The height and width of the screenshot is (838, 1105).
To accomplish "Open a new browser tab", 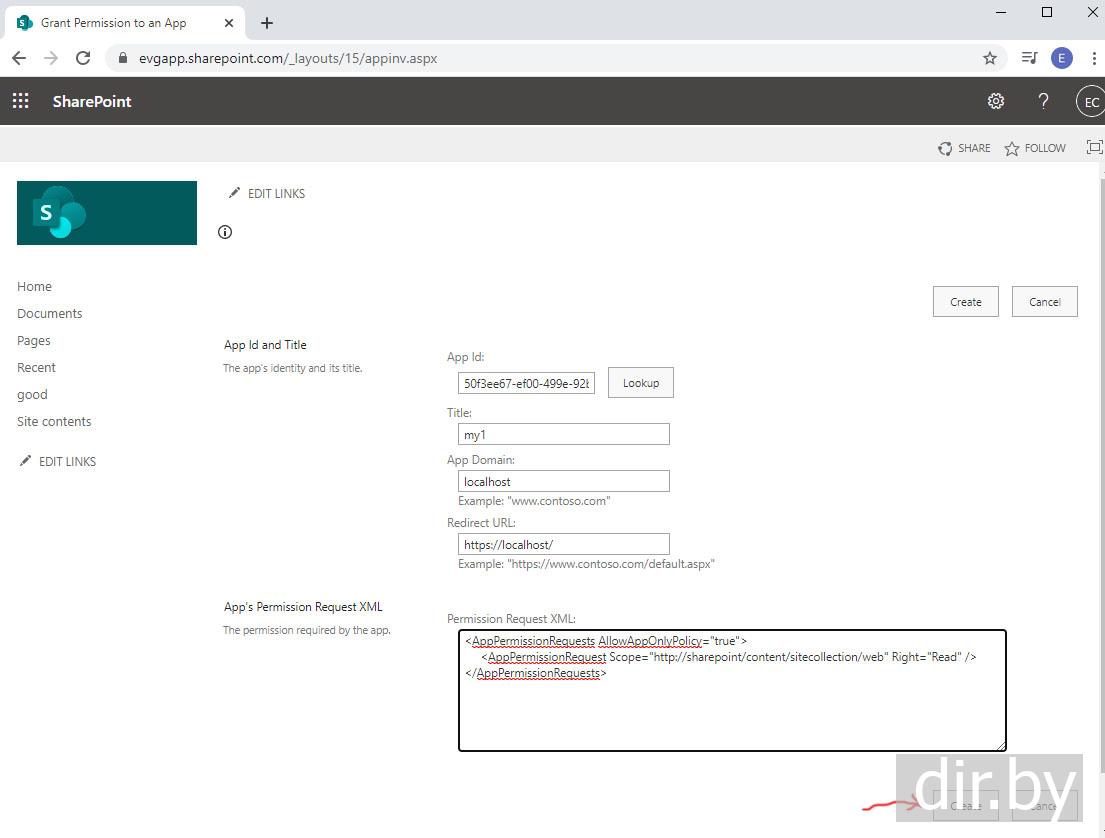I will [267, 23].
